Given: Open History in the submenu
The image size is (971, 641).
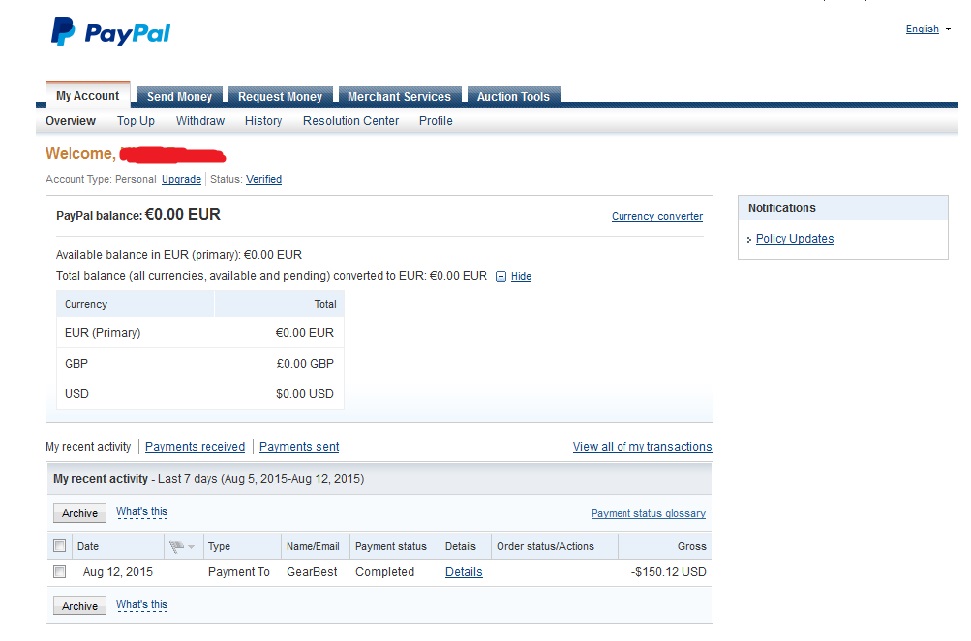Looking at the screenshot, I should tap(263, 121).
